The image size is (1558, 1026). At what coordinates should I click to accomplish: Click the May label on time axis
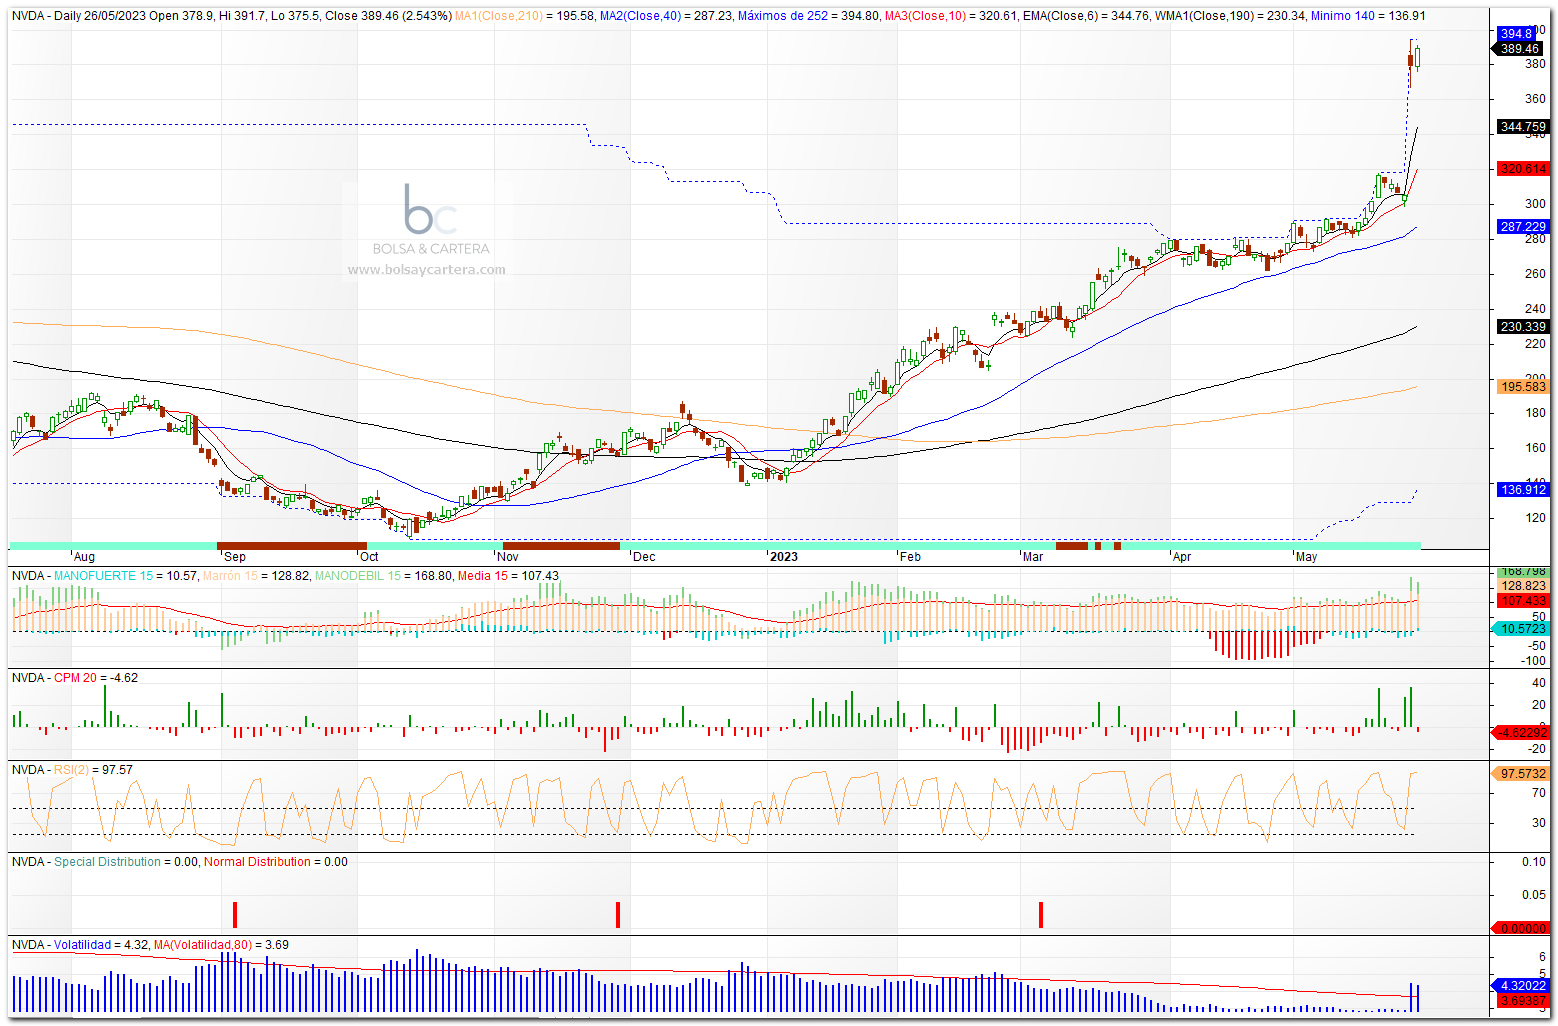[x=1306, y=557]
